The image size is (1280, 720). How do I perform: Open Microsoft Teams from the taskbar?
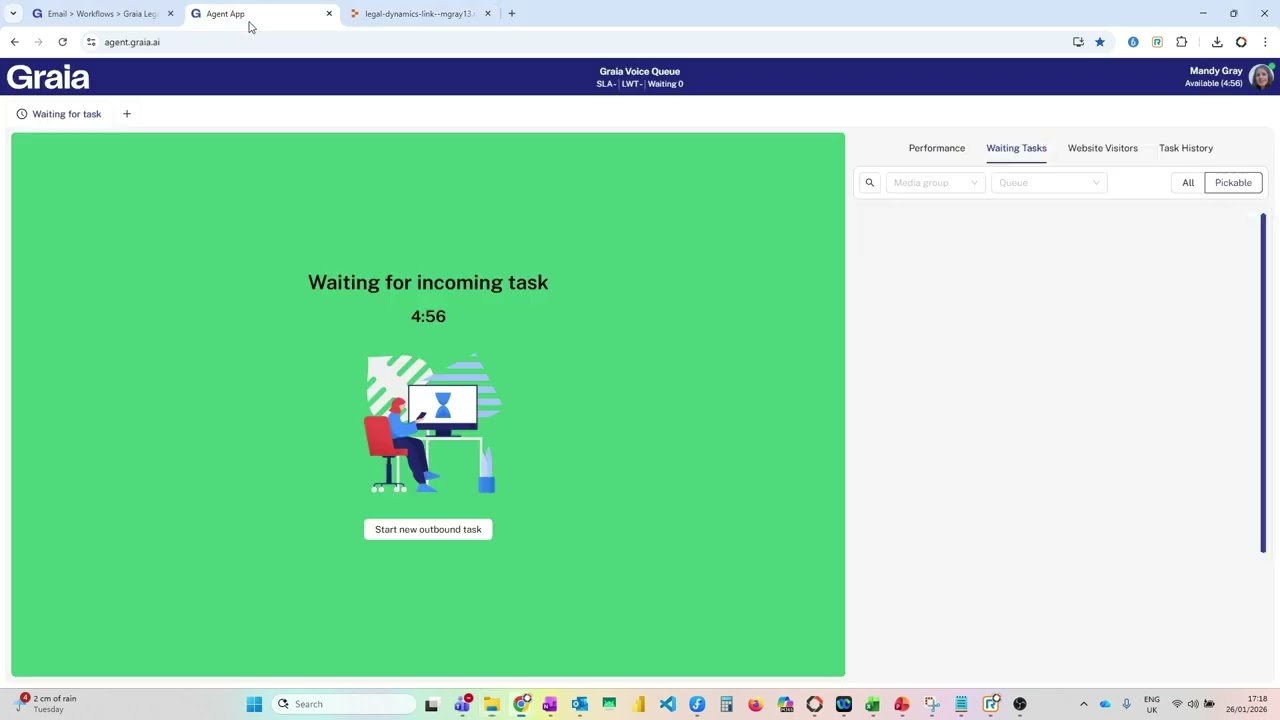(462, 704)
